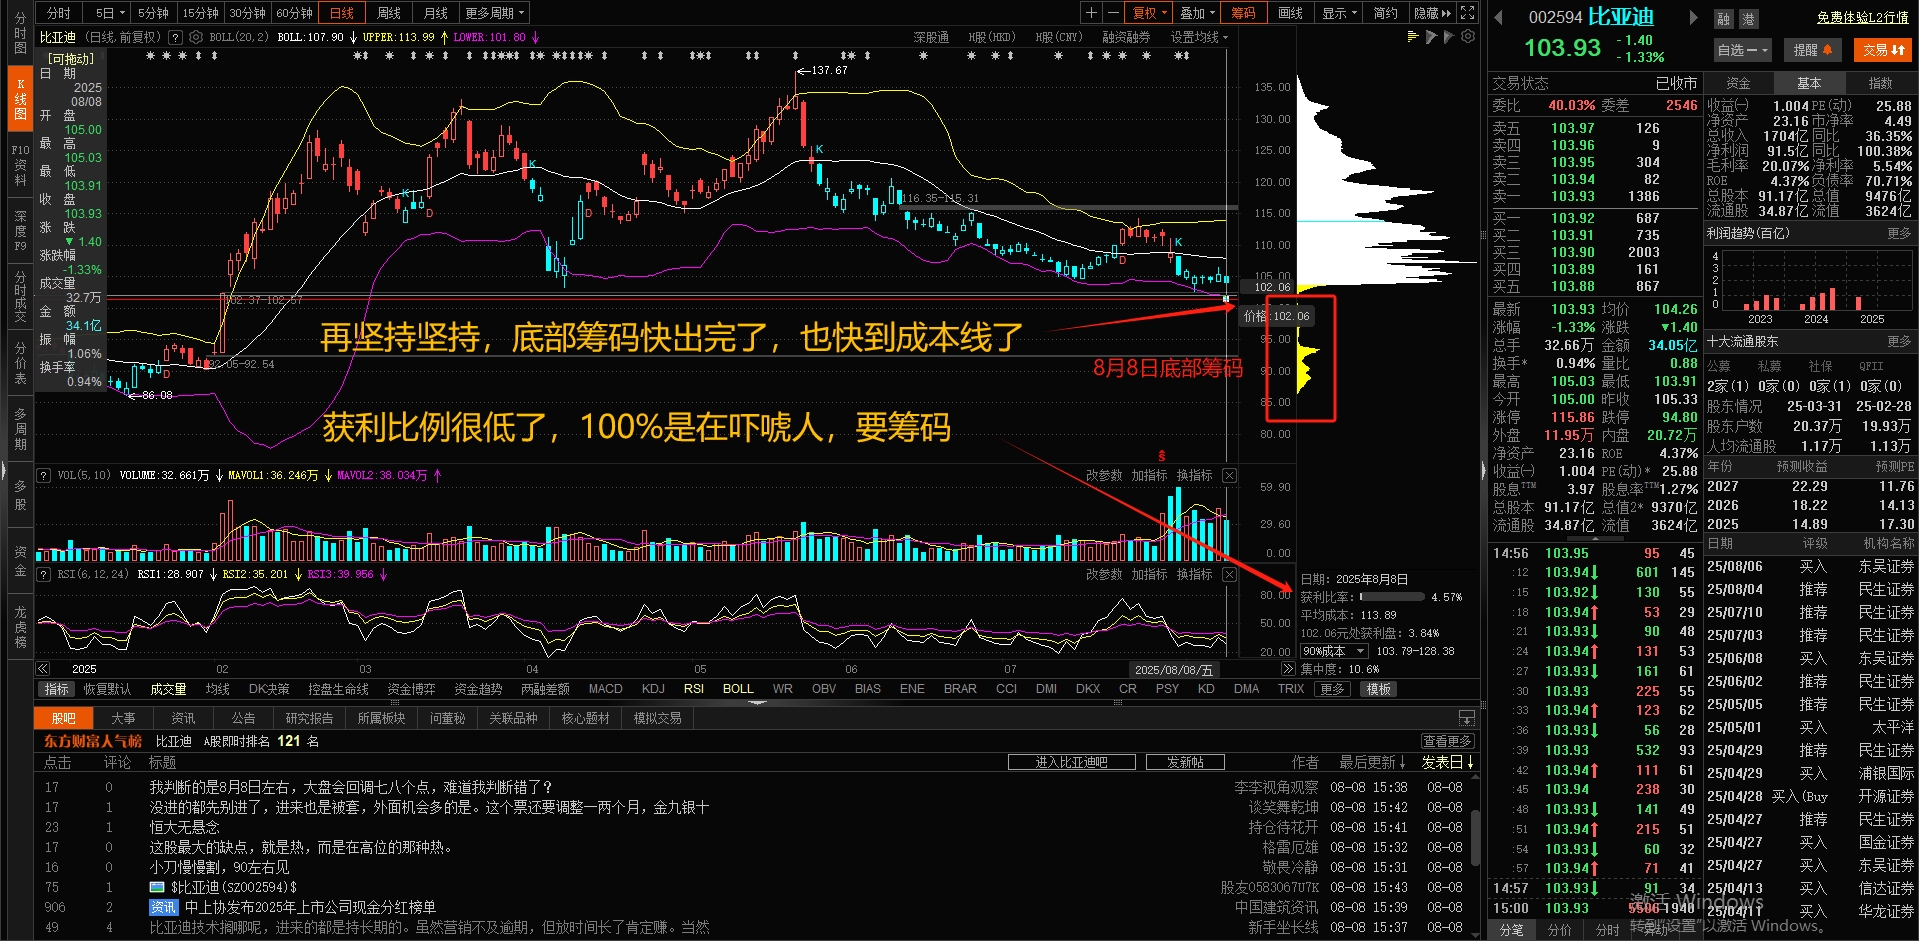1919x941 pixels.
Task: Open the question mark help icon beside 比亚迪
Action: click(x=176, y=37)
